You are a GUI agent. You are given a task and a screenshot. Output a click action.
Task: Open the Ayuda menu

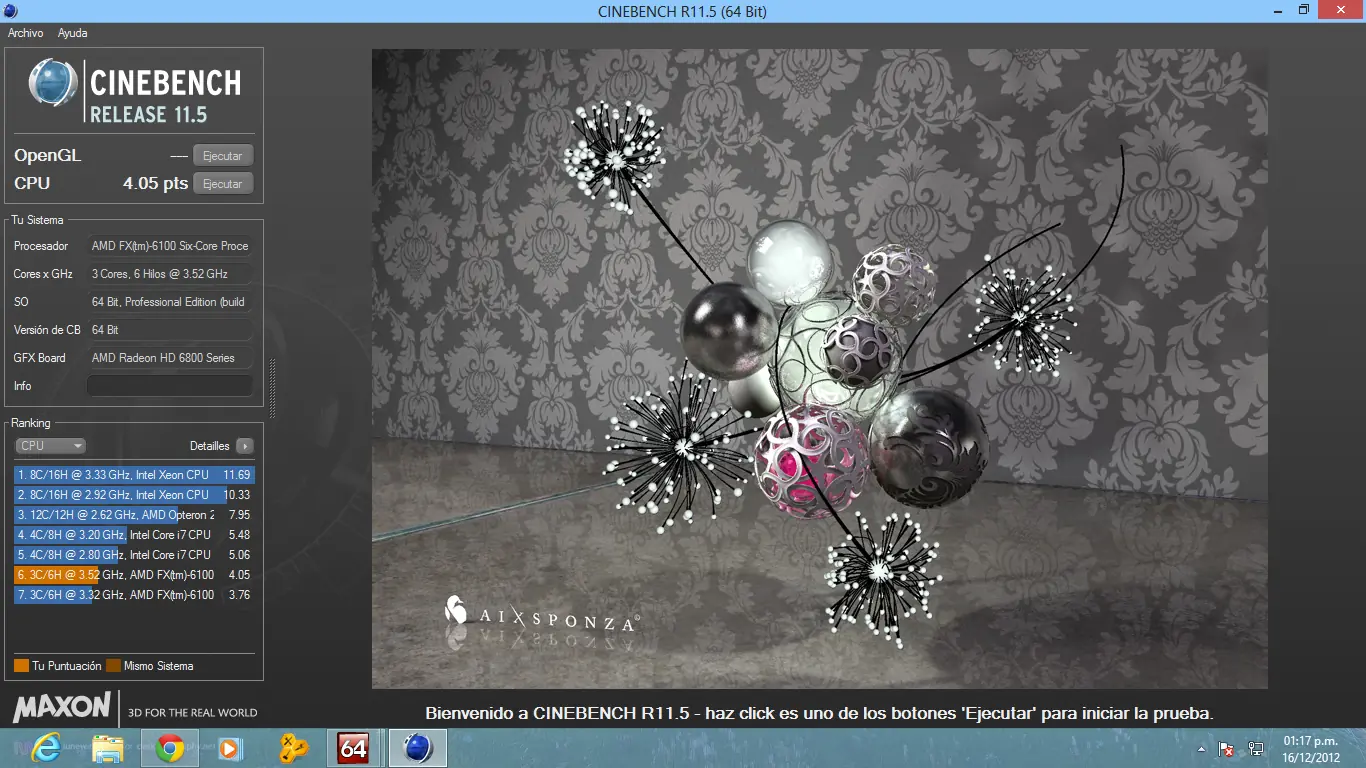pyautogui.click(x=72, y=33)
